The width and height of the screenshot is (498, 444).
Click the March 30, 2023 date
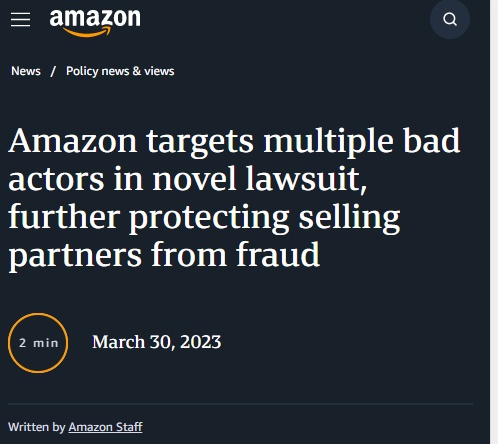tap(156, 342)
